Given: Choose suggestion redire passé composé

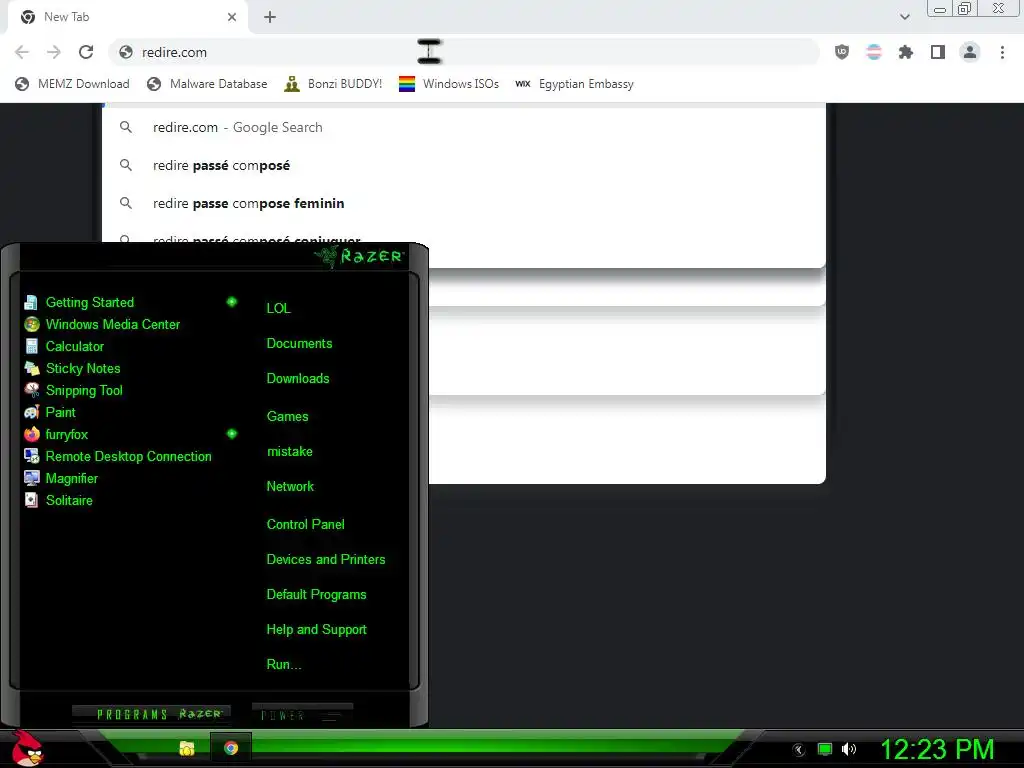Looking at the screenshot, I should pyautogui.click(x=464, y=165).
